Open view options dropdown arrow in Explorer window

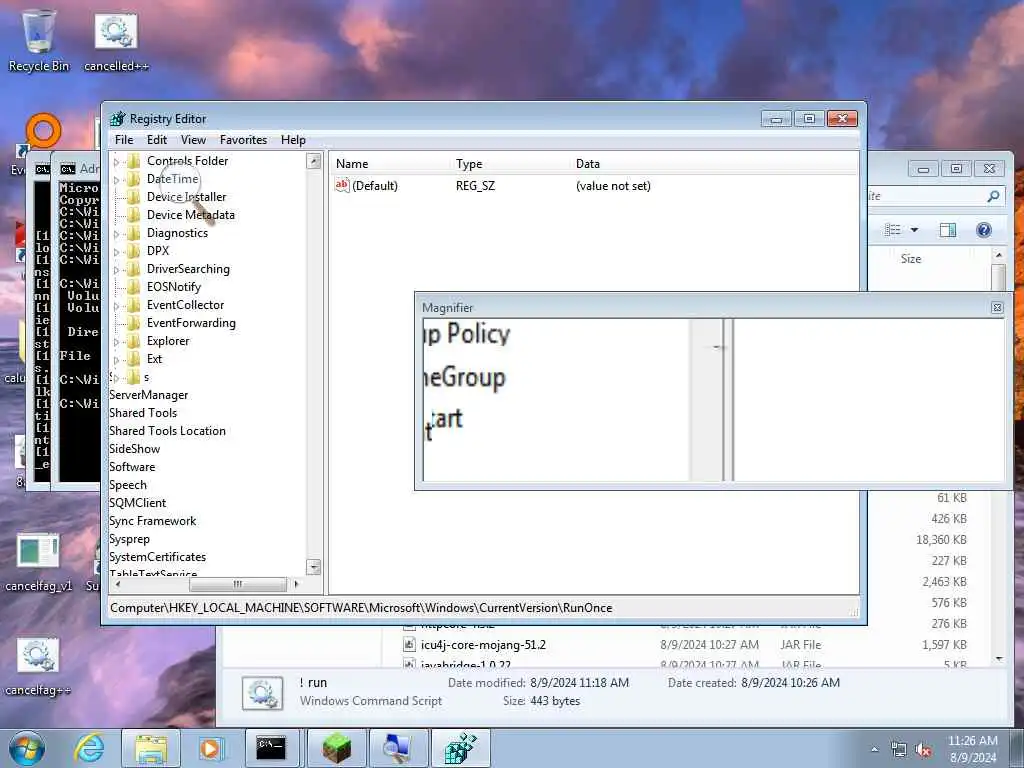(x=914, y=230)
